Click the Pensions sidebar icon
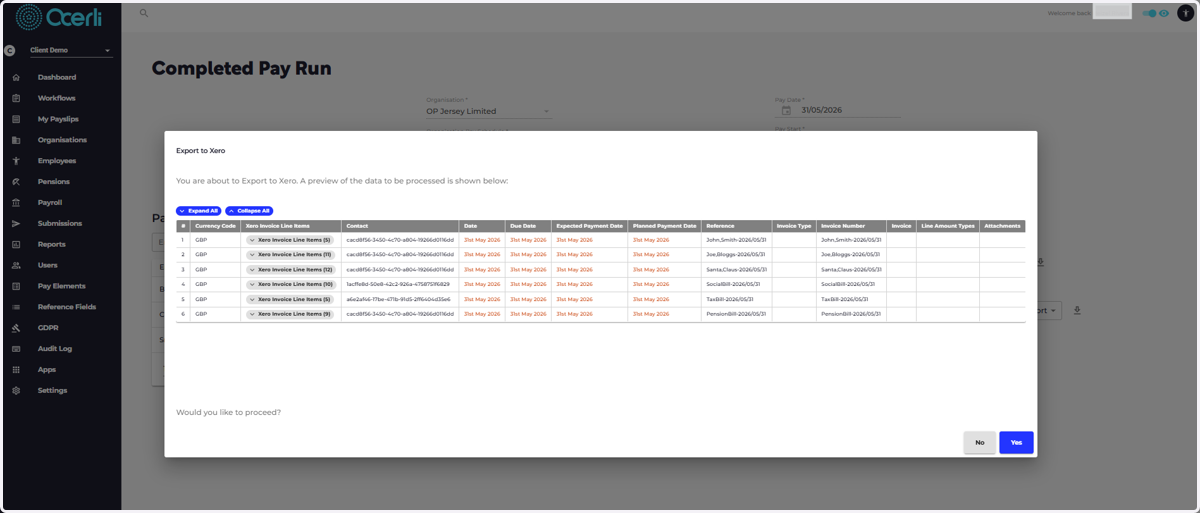Screen dimensions: 1200x513 coord(16,182)
